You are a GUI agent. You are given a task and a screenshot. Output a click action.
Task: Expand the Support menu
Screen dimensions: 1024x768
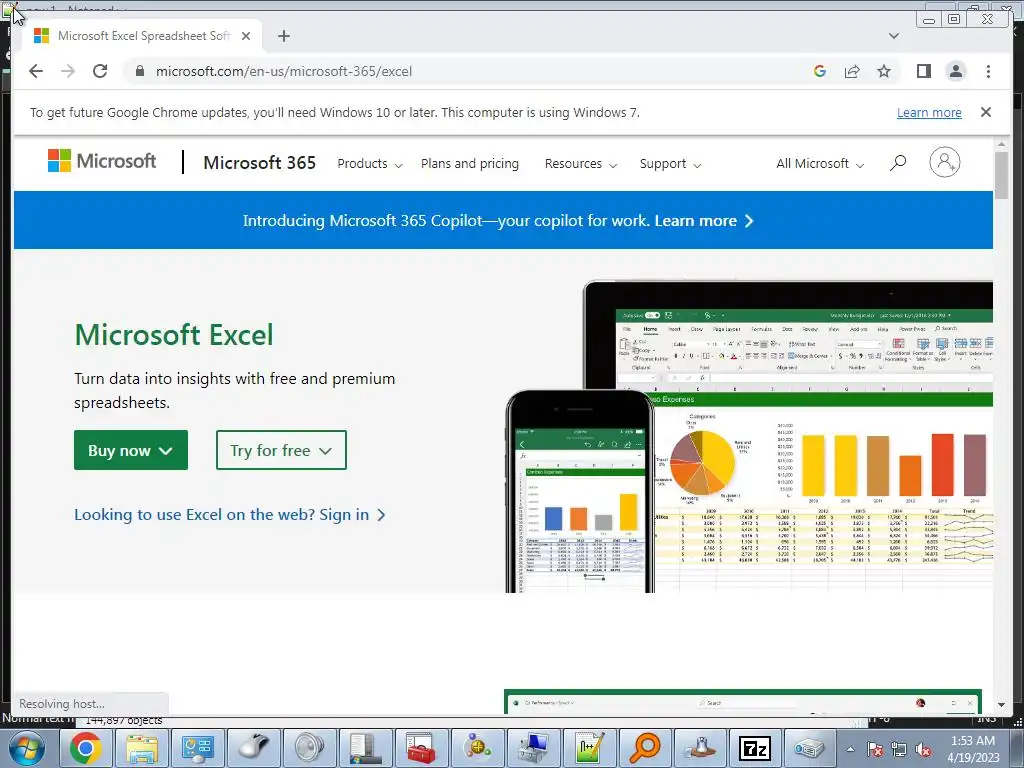[670, 164]
